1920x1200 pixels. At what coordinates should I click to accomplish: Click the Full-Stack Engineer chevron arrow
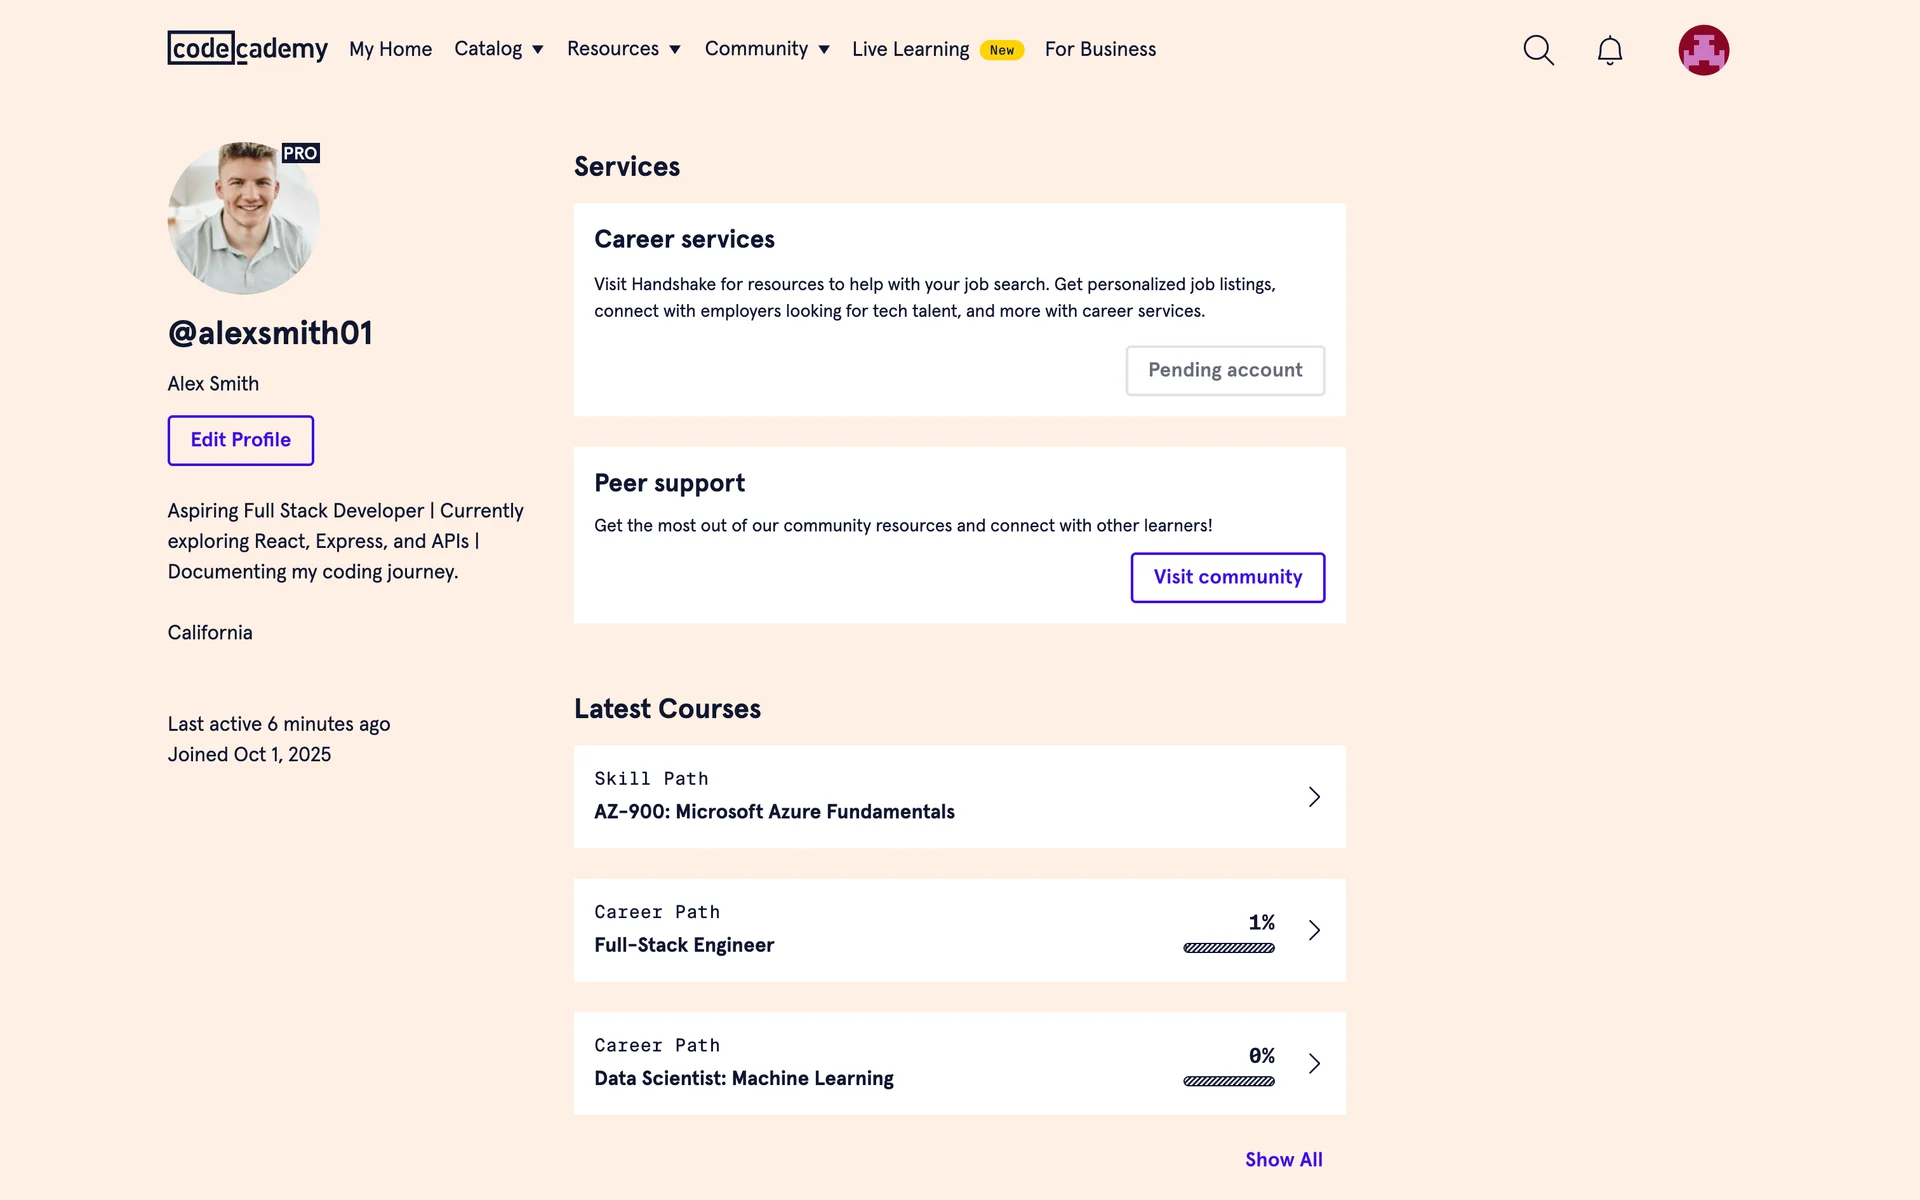[x=1314, y=930]
